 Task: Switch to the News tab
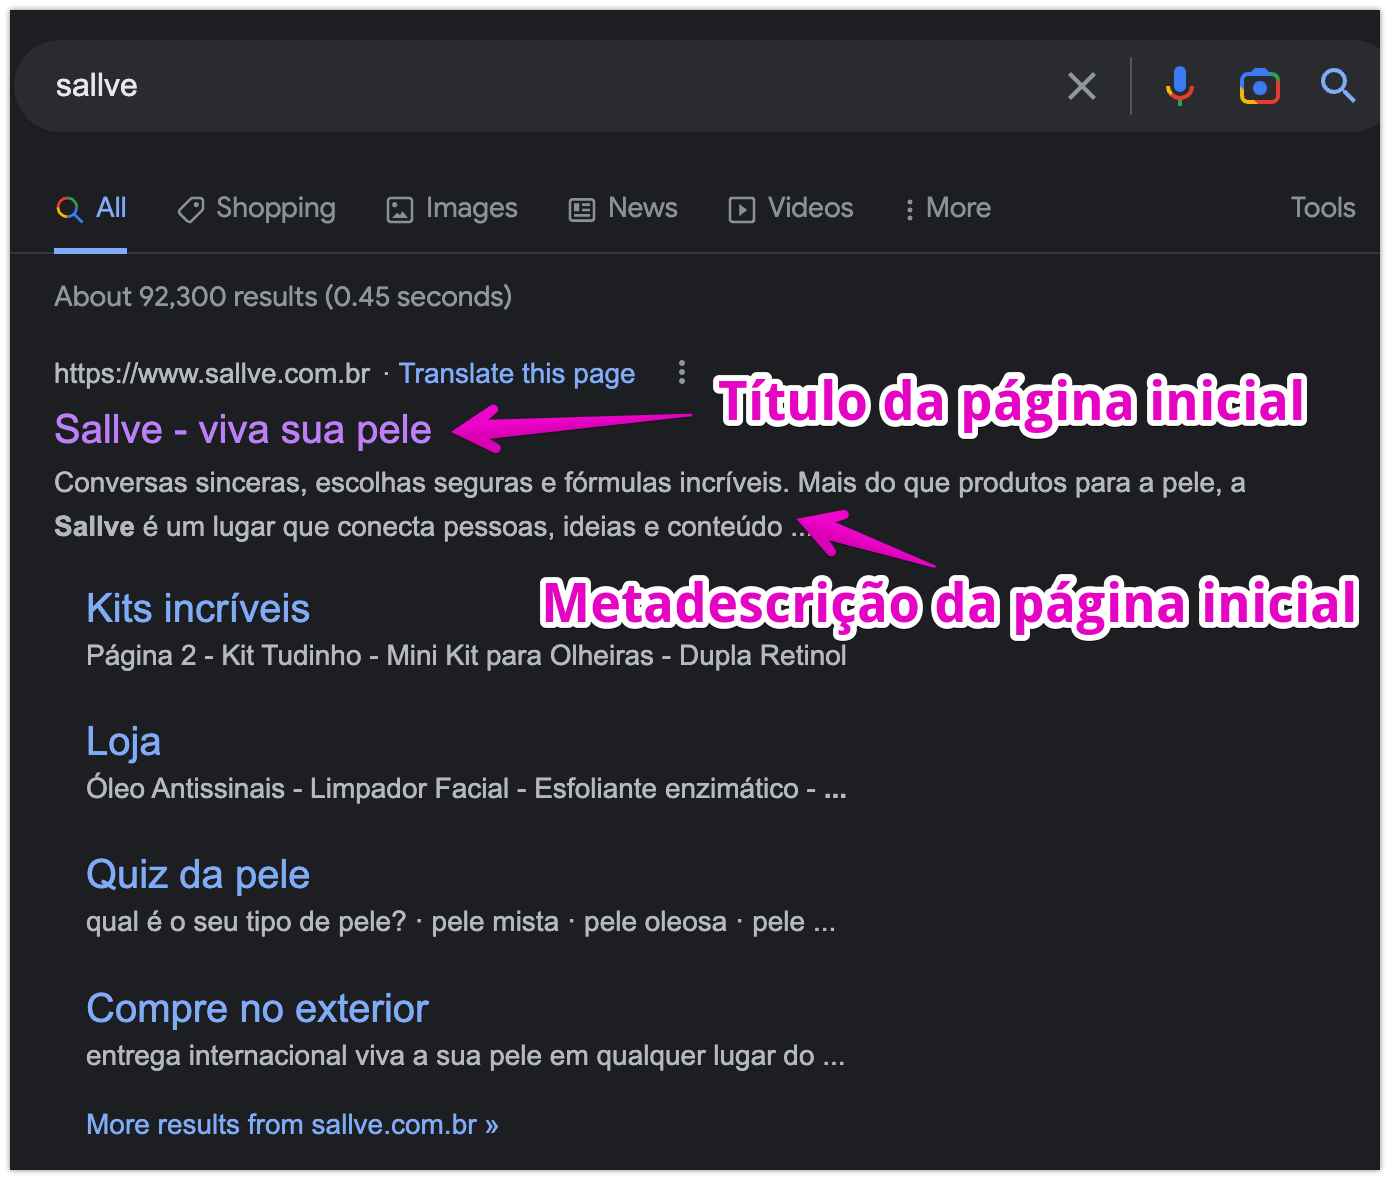coord(623,208)
